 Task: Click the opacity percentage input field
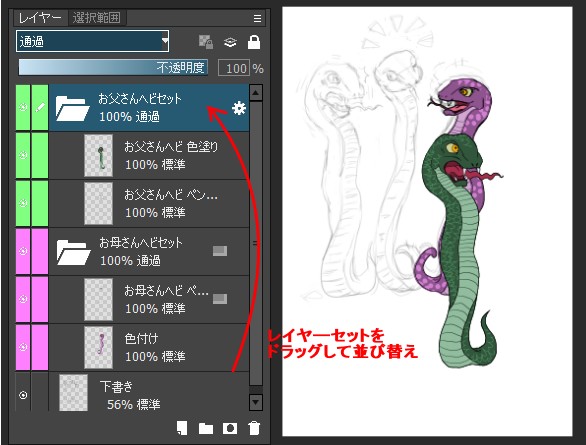(x=234, y=68)
